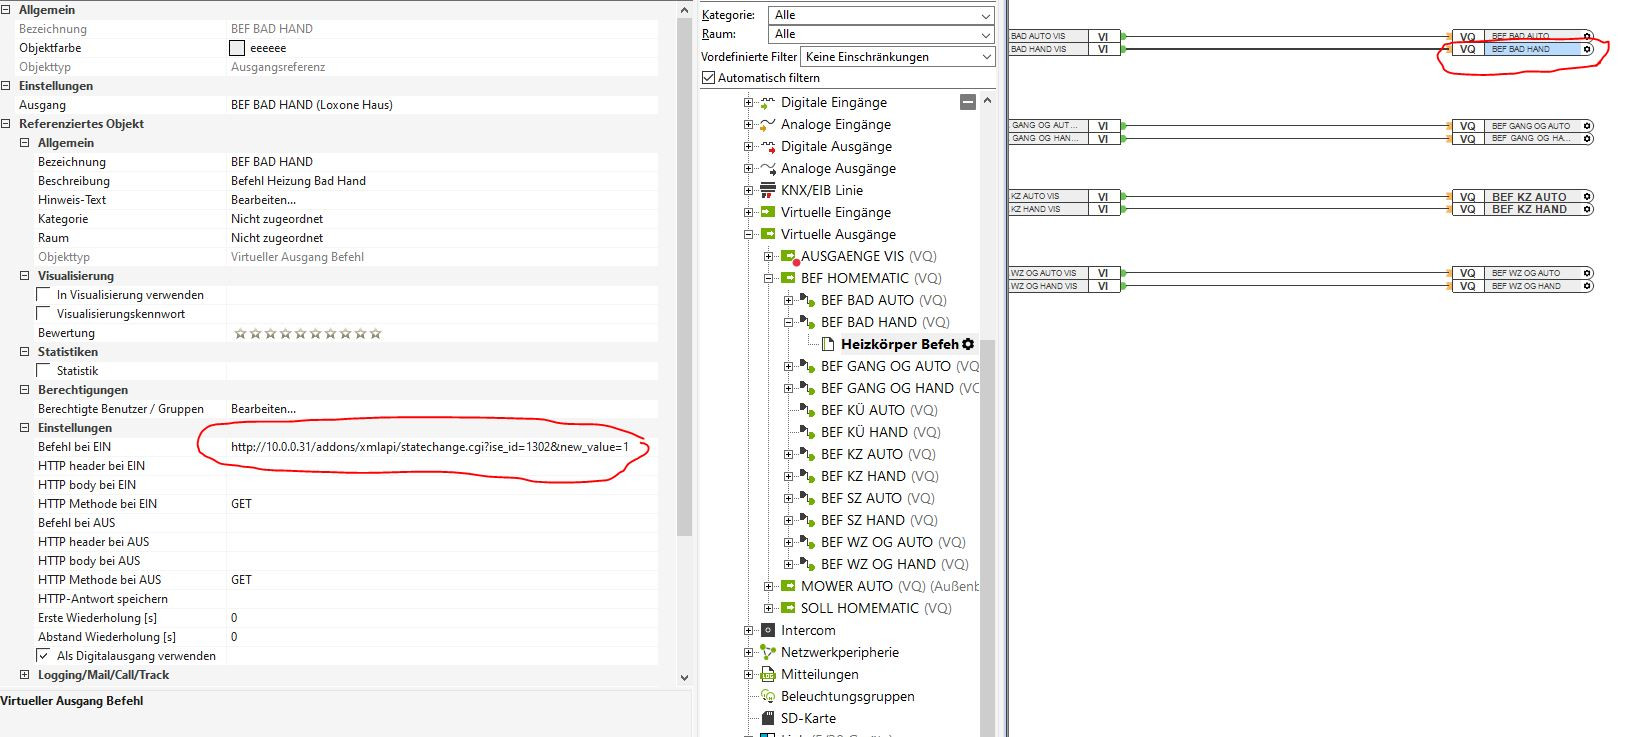Image resolution: width=1645 pixels, height=737 pixels.
Task: Collapse the BEF HOMEMATIC tree node
Action: 768,278
